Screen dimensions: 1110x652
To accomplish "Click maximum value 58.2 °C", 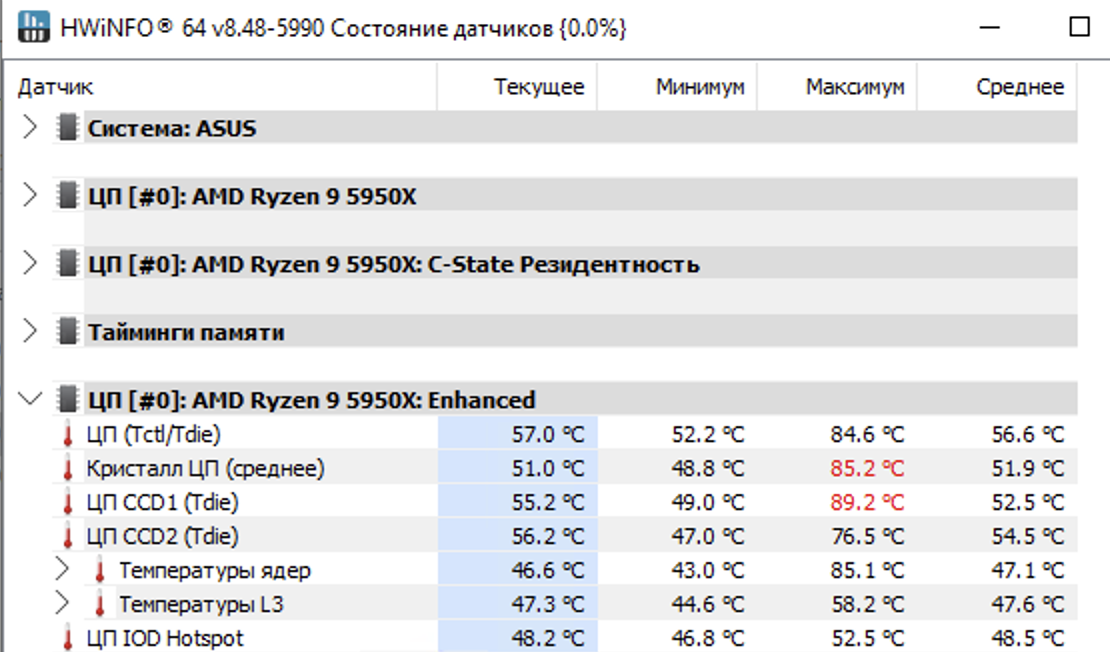I will pos(867,604).
